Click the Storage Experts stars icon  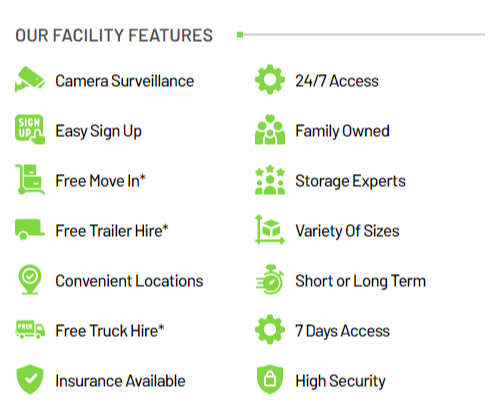pos(270,179)
